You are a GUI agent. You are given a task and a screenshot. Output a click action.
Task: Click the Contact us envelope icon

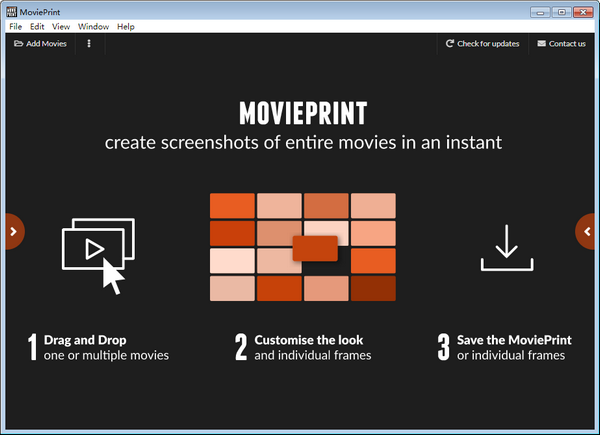click(541, 44)
